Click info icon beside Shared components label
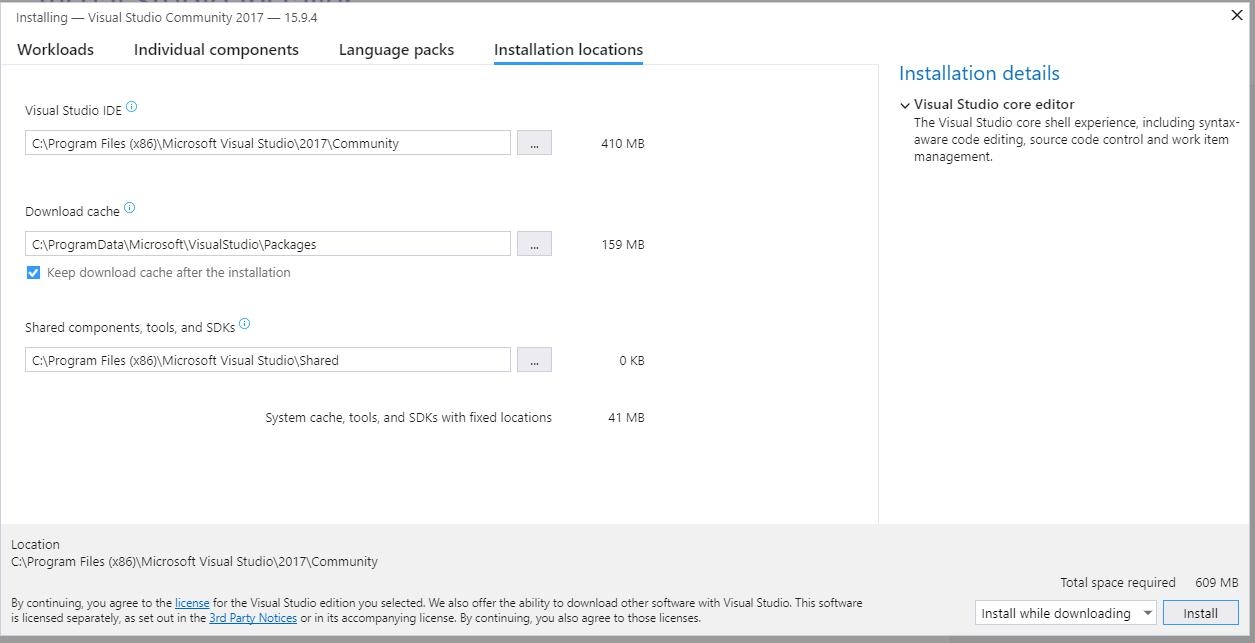 click(245, 324)
